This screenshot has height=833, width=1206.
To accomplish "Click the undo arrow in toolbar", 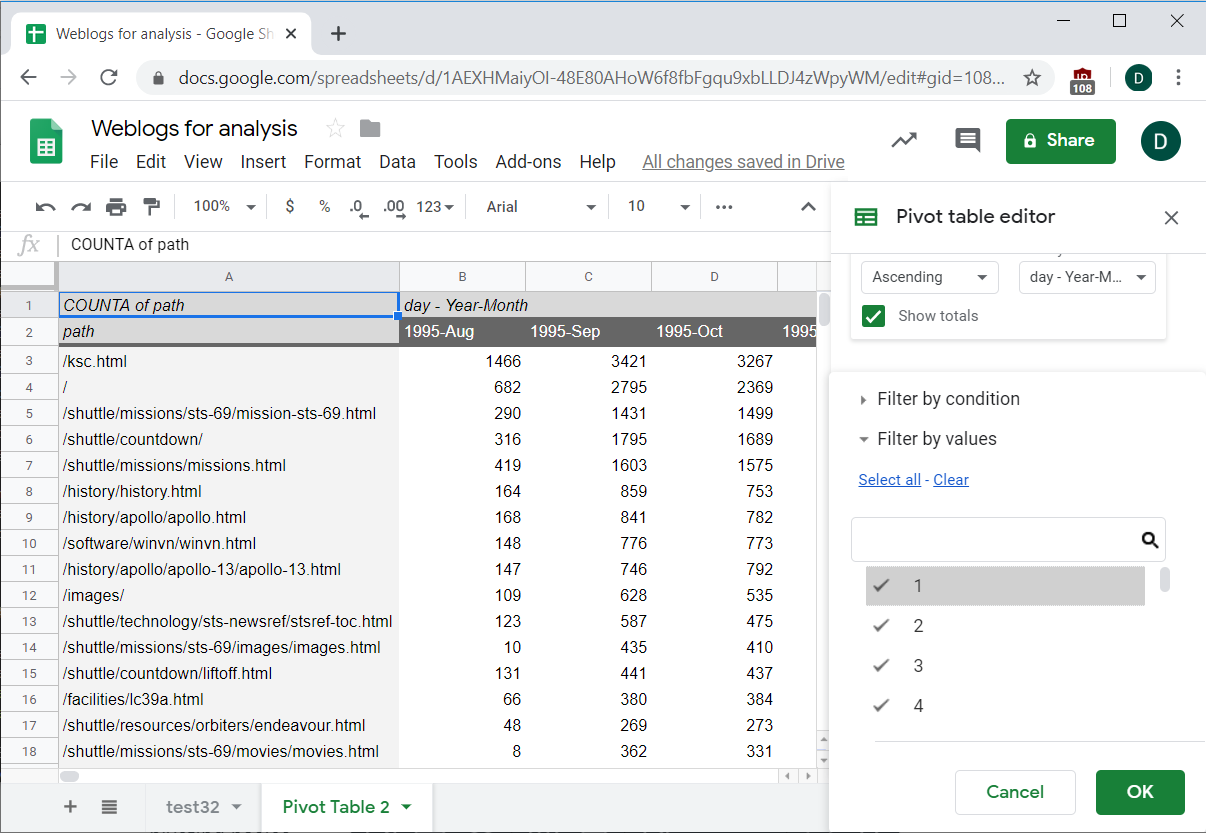I will point(45,207).
